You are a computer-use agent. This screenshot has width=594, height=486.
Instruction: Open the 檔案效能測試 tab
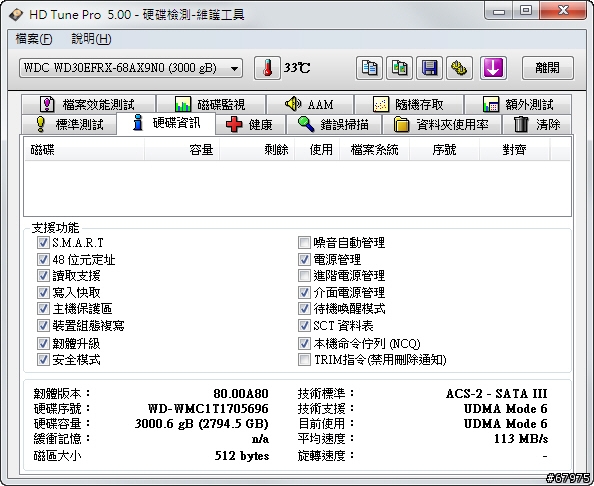pos(88,104)
